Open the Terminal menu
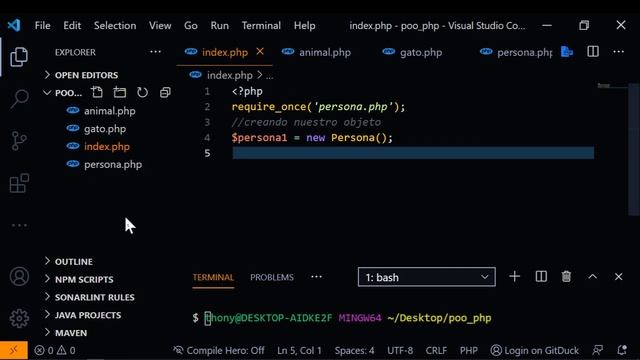The image size is (640, 360). point(261,25)
